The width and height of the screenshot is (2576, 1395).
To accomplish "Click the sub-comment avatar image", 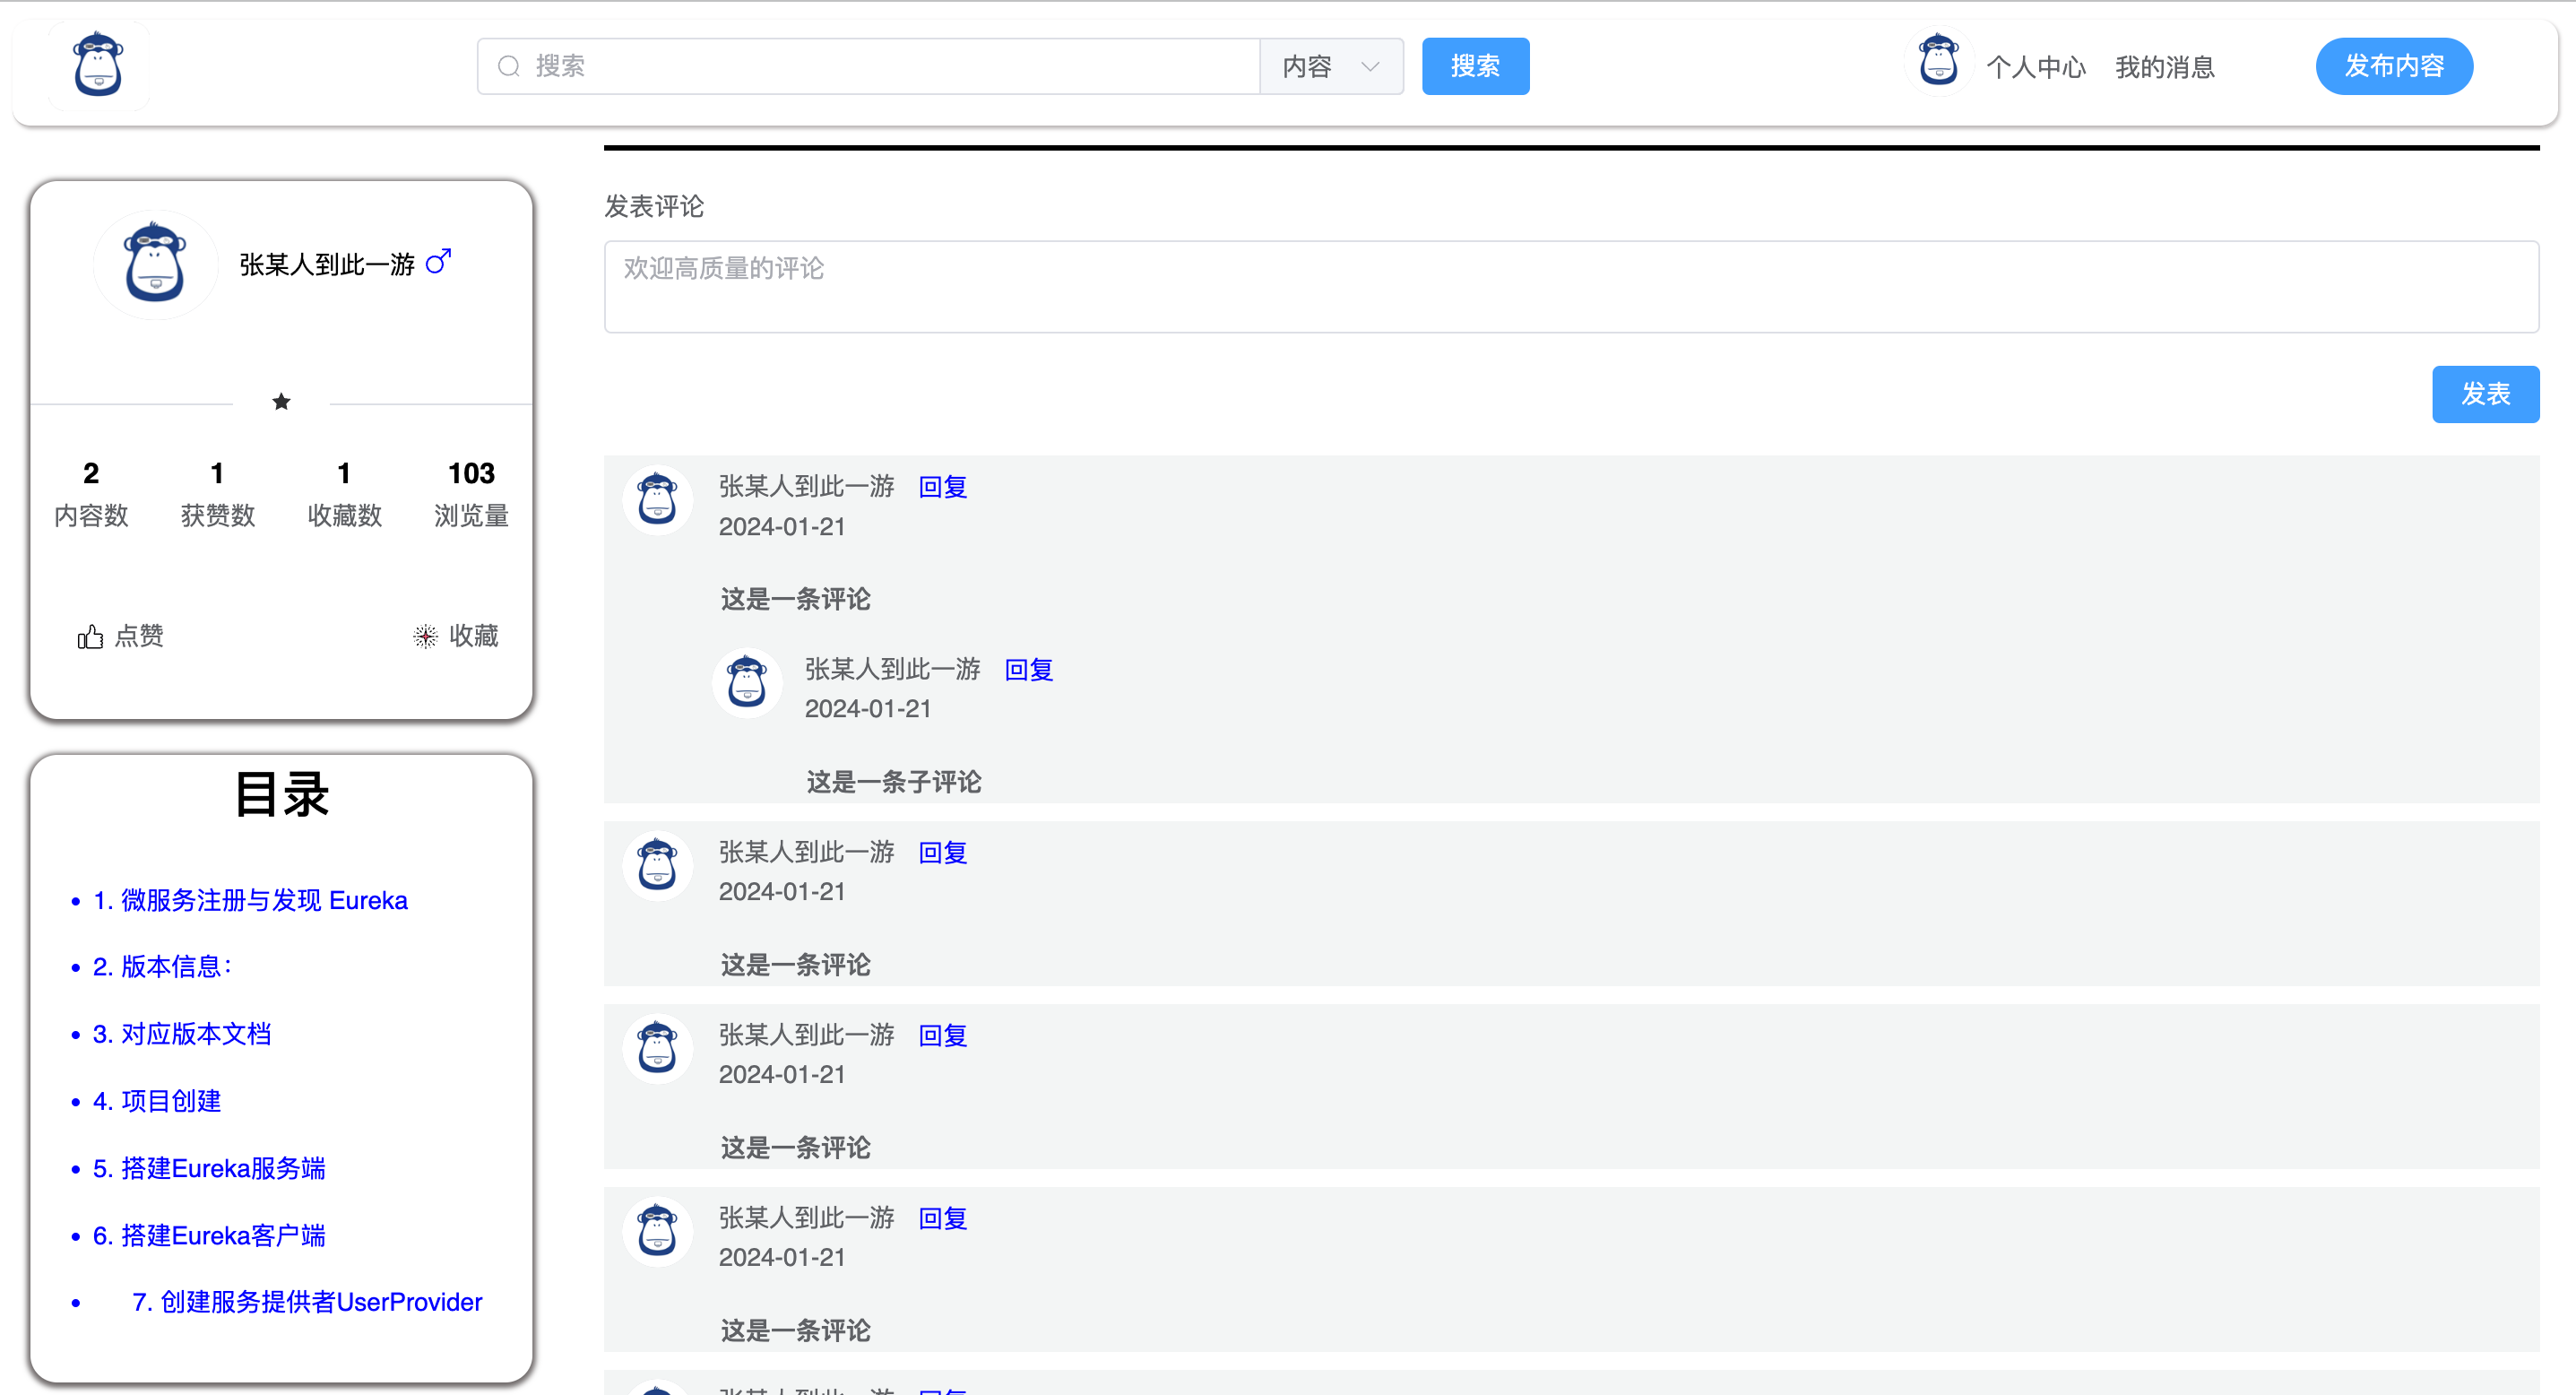I will click(x=746, y=683).
